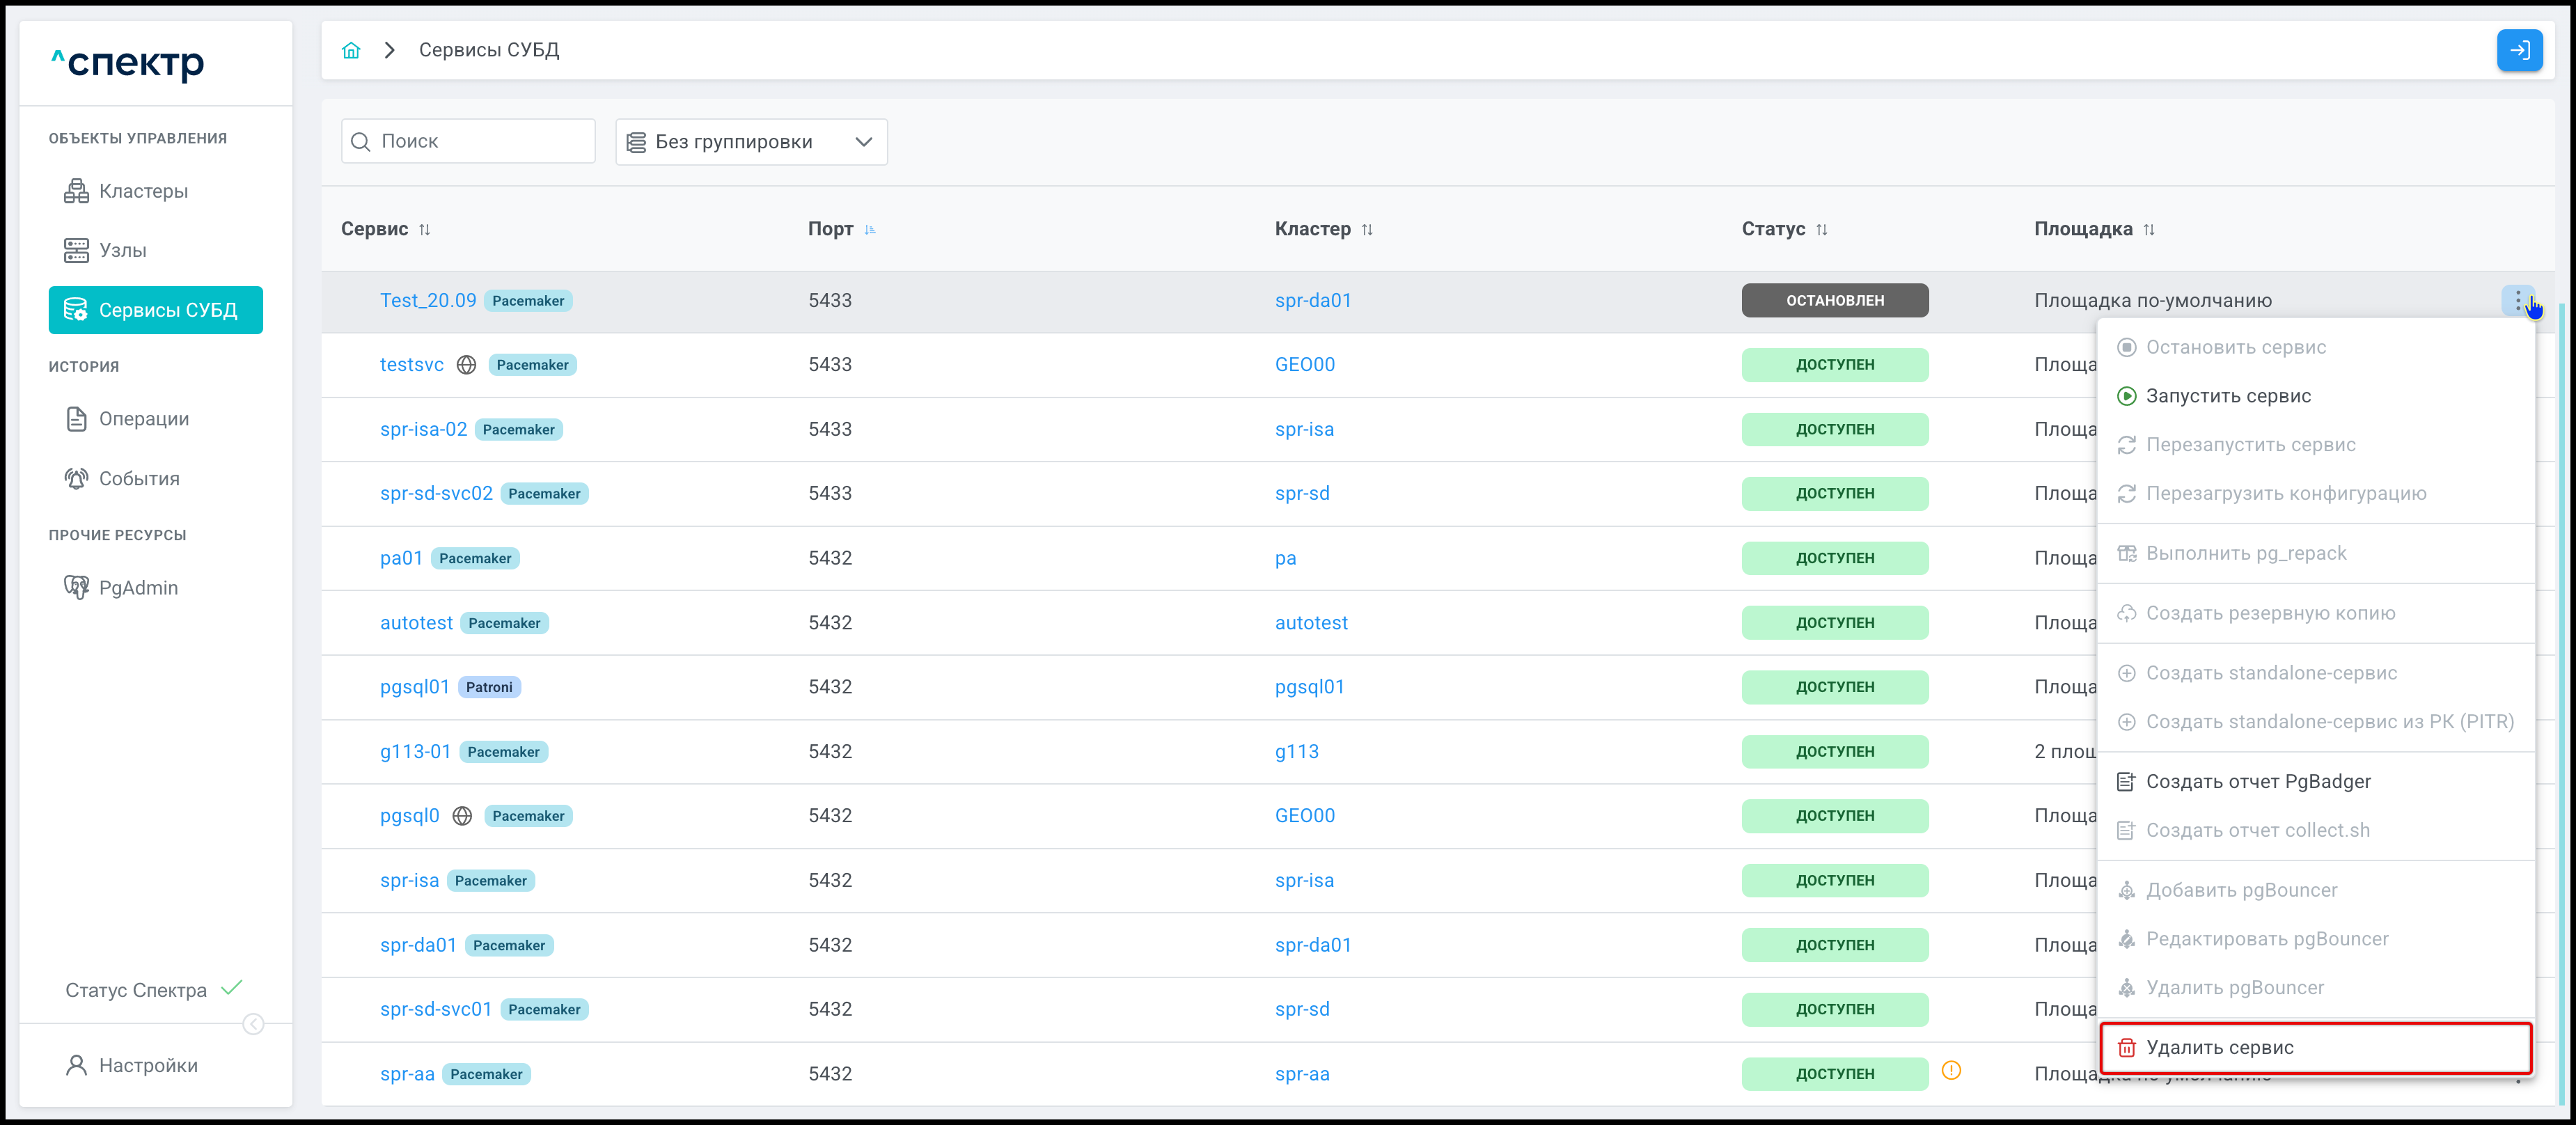Sort table by Сервис column
Viewport: 2576px width, 1125px height.
click(424, 230)
